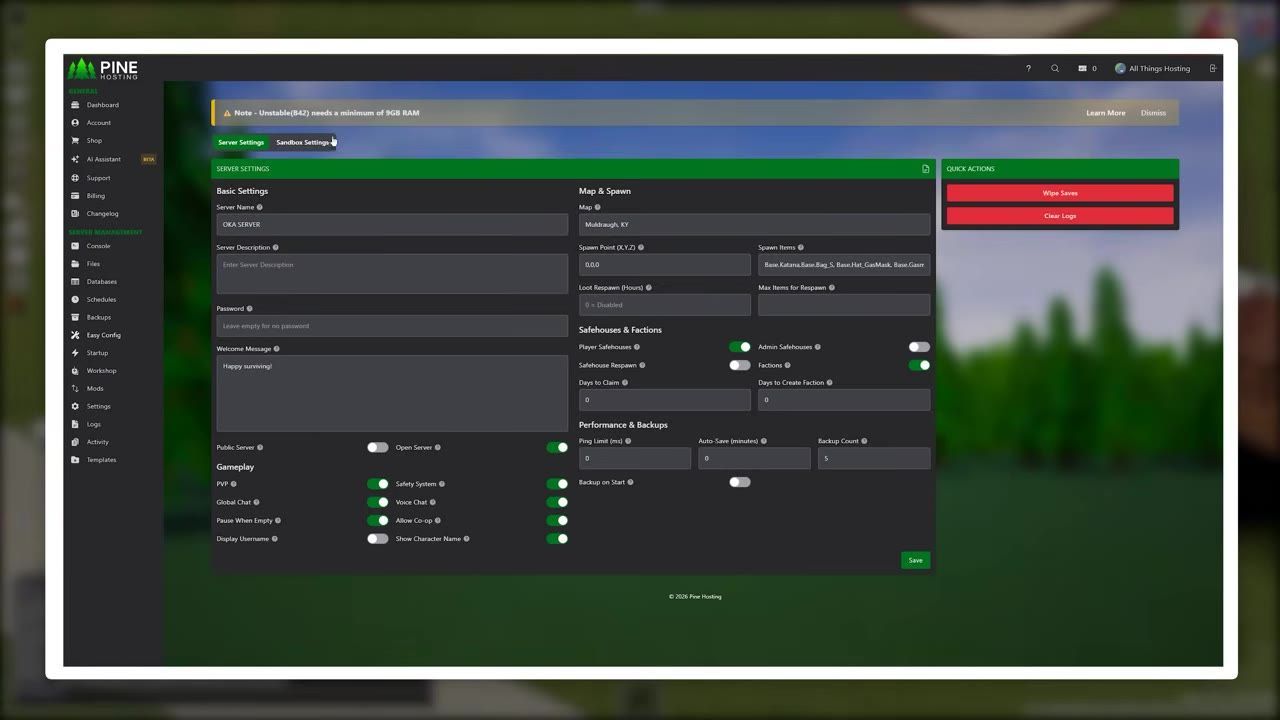Enable the Display Username toggle
Image resolution: width=1280 pixels, height=720 pixels.
pyautogui.click(x=377, y=539)
